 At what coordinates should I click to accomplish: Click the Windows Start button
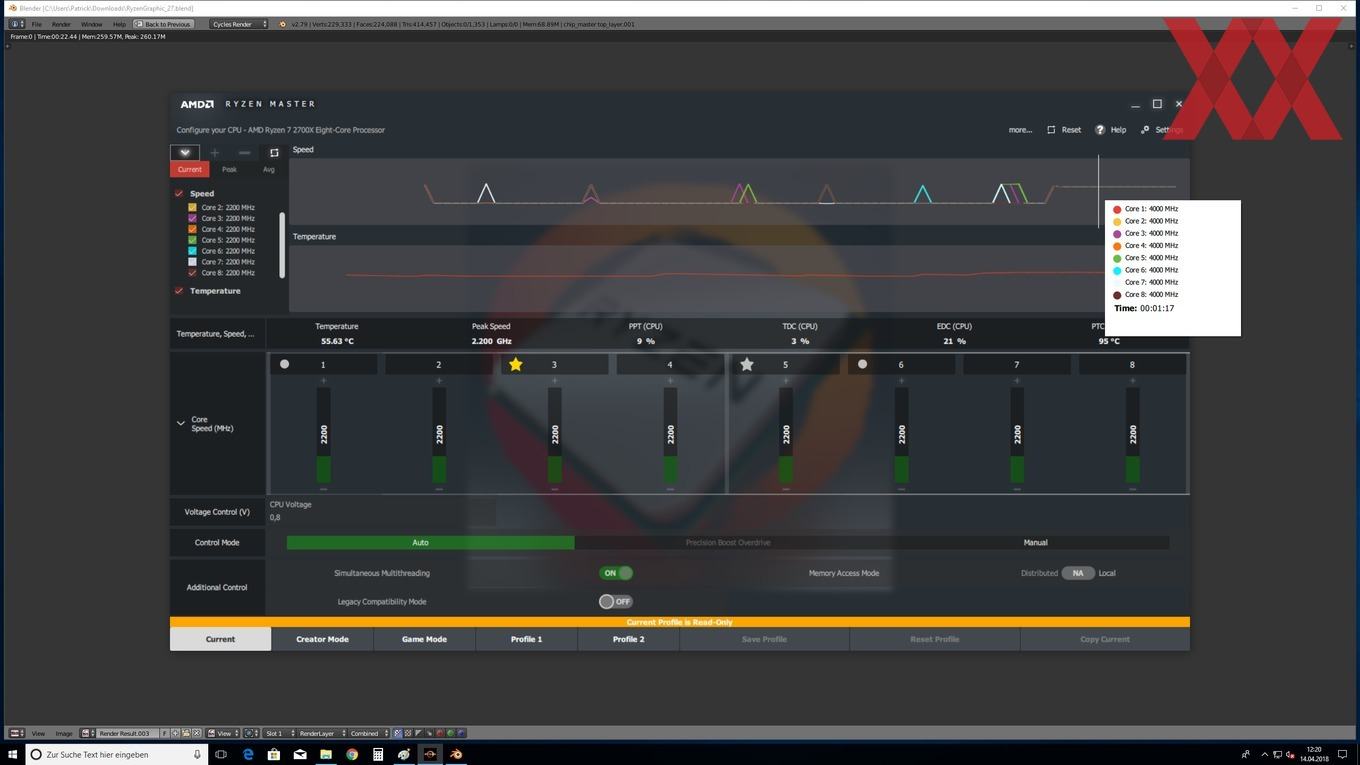(x=12, y=754)
